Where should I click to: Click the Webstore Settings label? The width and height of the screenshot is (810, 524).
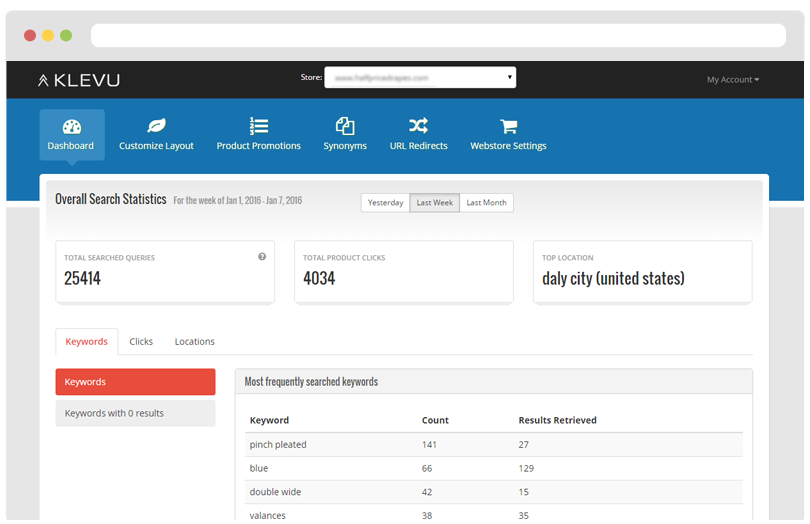coord(508,146)
